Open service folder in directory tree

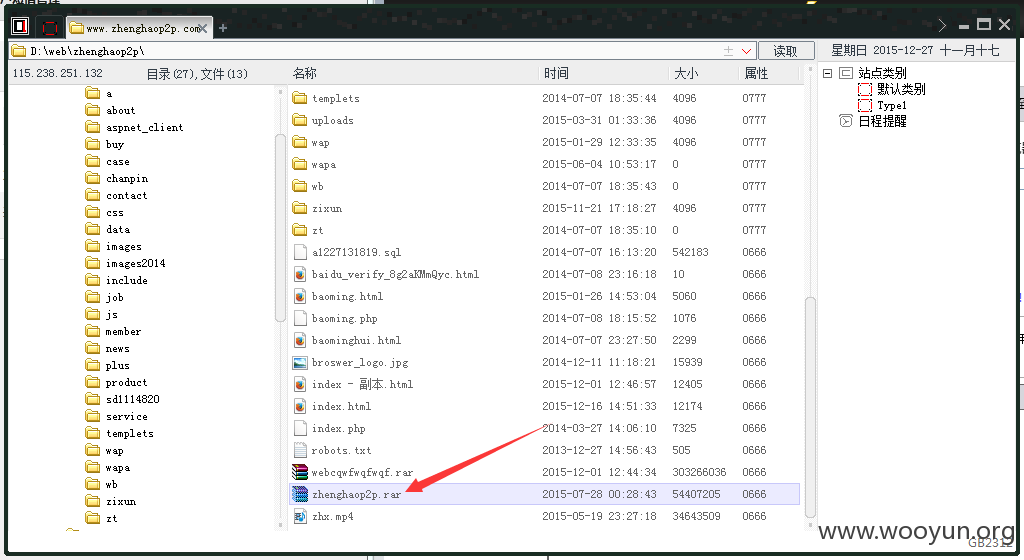point(127,416)
